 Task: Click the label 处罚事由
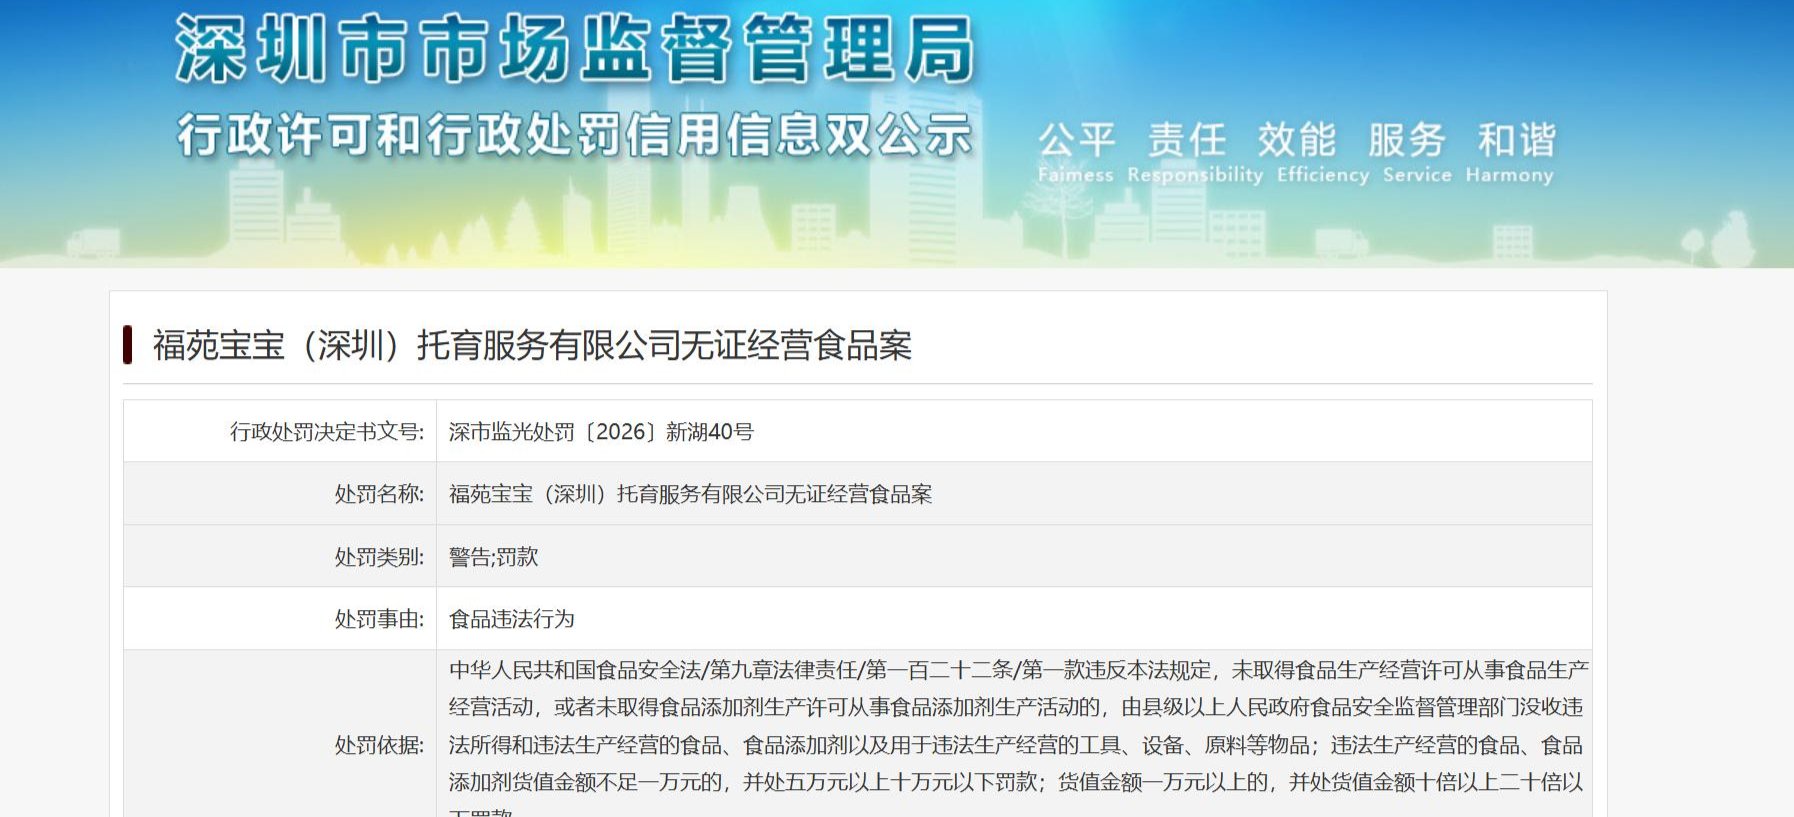click(379, 619)
